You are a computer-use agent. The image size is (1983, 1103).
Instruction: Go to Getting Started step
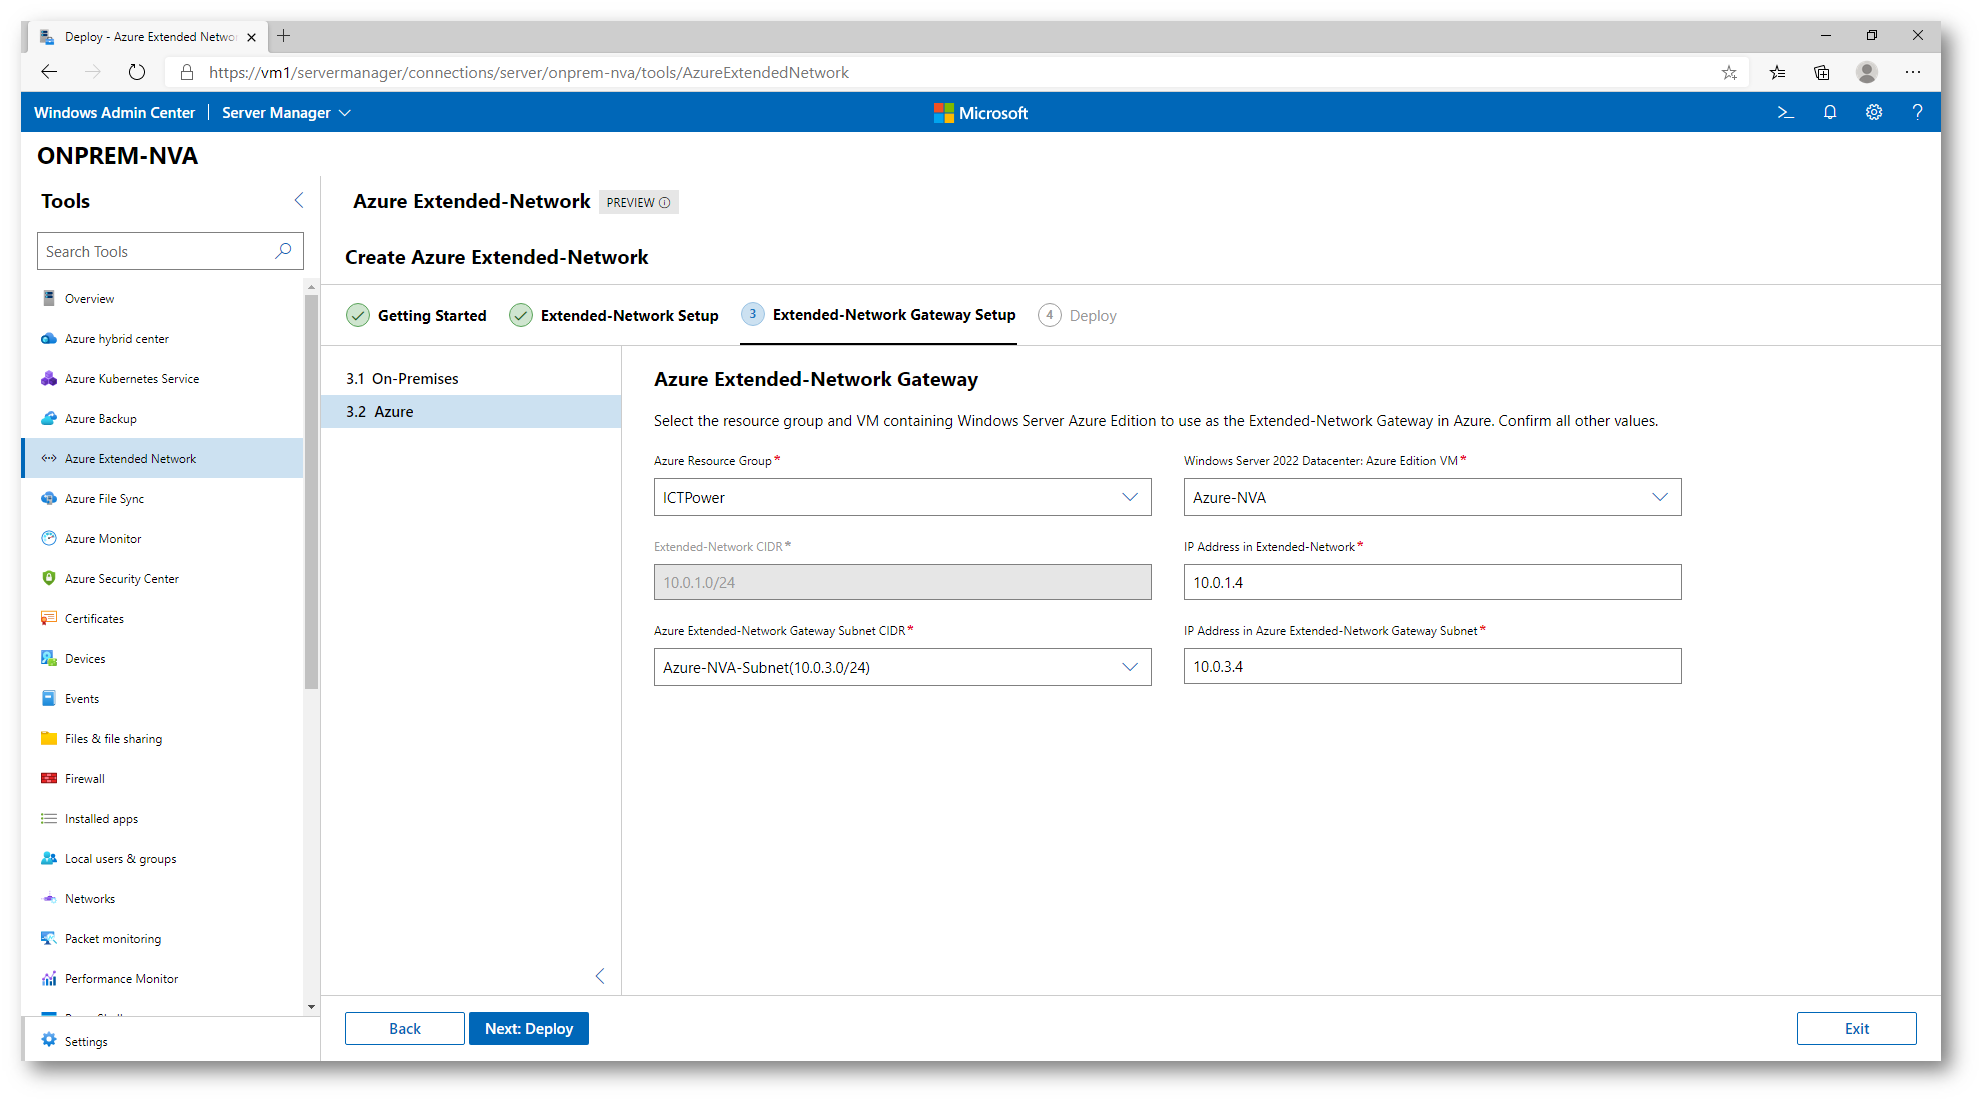click(x=417, y=316)
